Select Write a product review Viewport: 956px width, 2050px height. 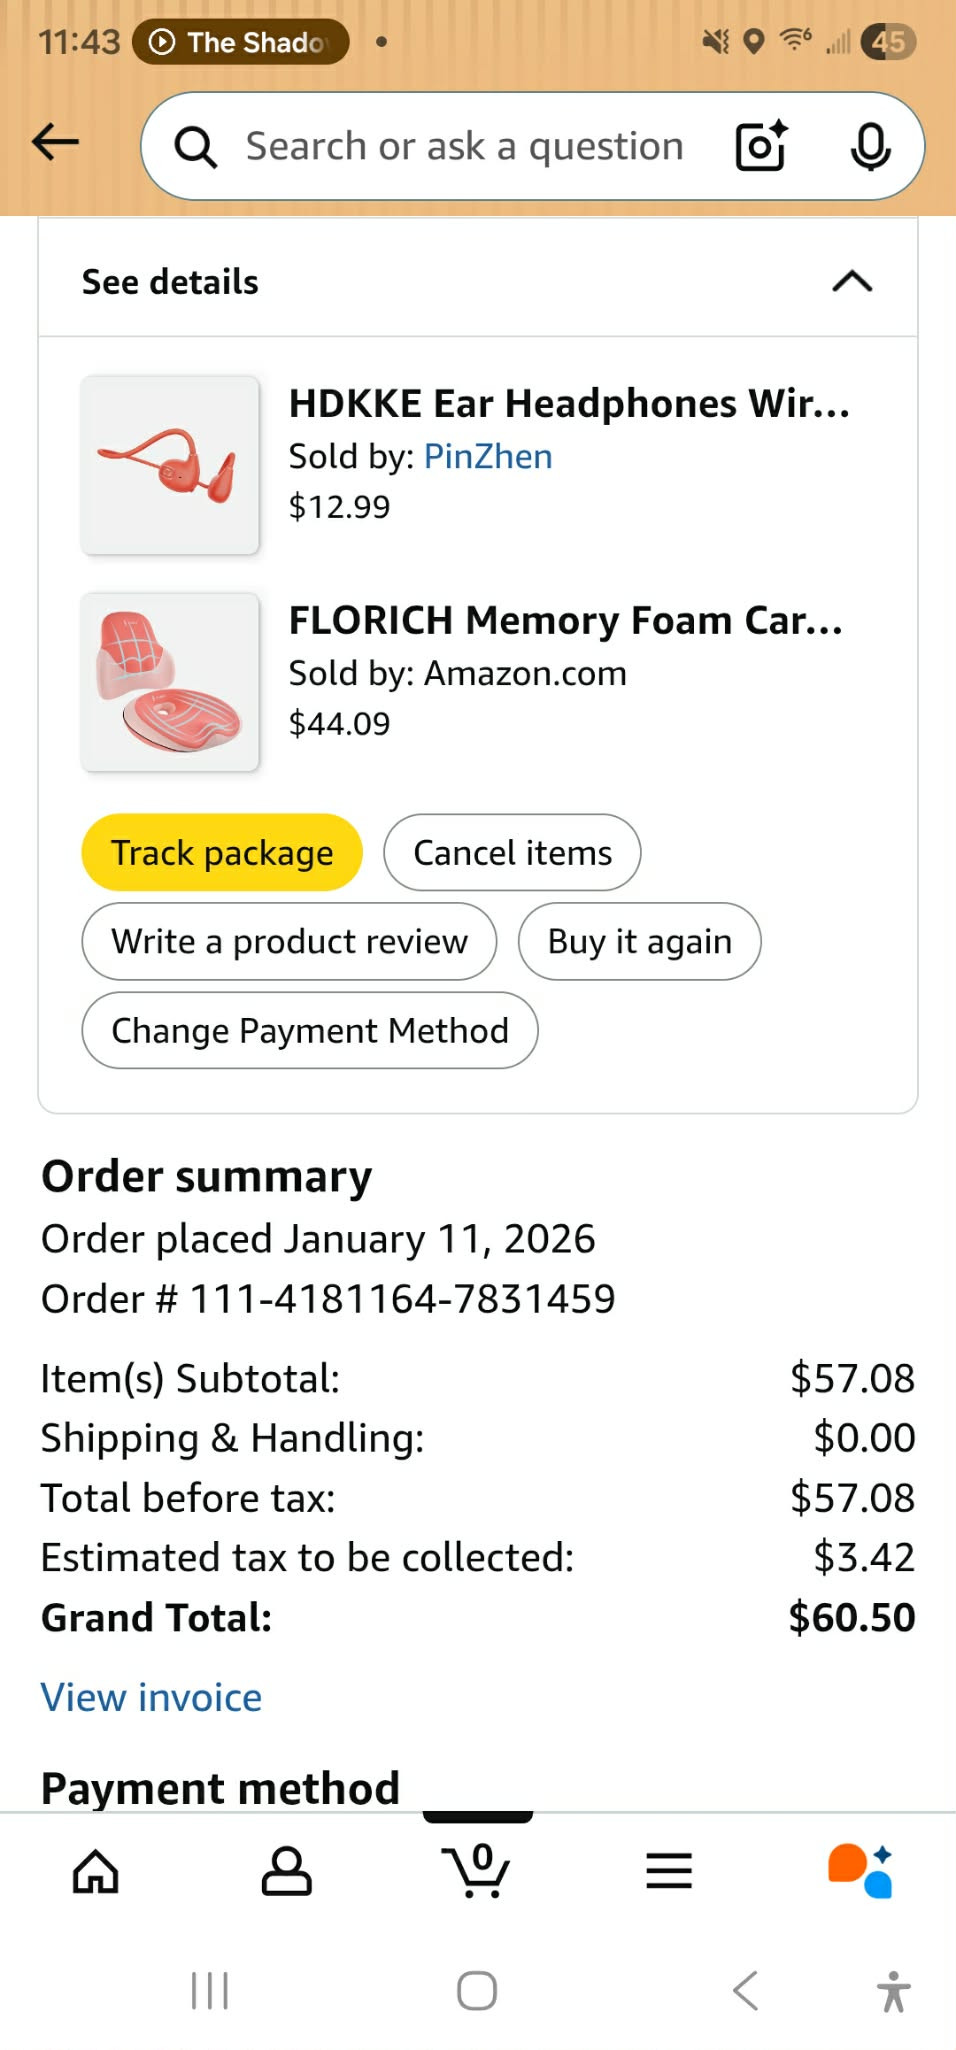(289, 942)
